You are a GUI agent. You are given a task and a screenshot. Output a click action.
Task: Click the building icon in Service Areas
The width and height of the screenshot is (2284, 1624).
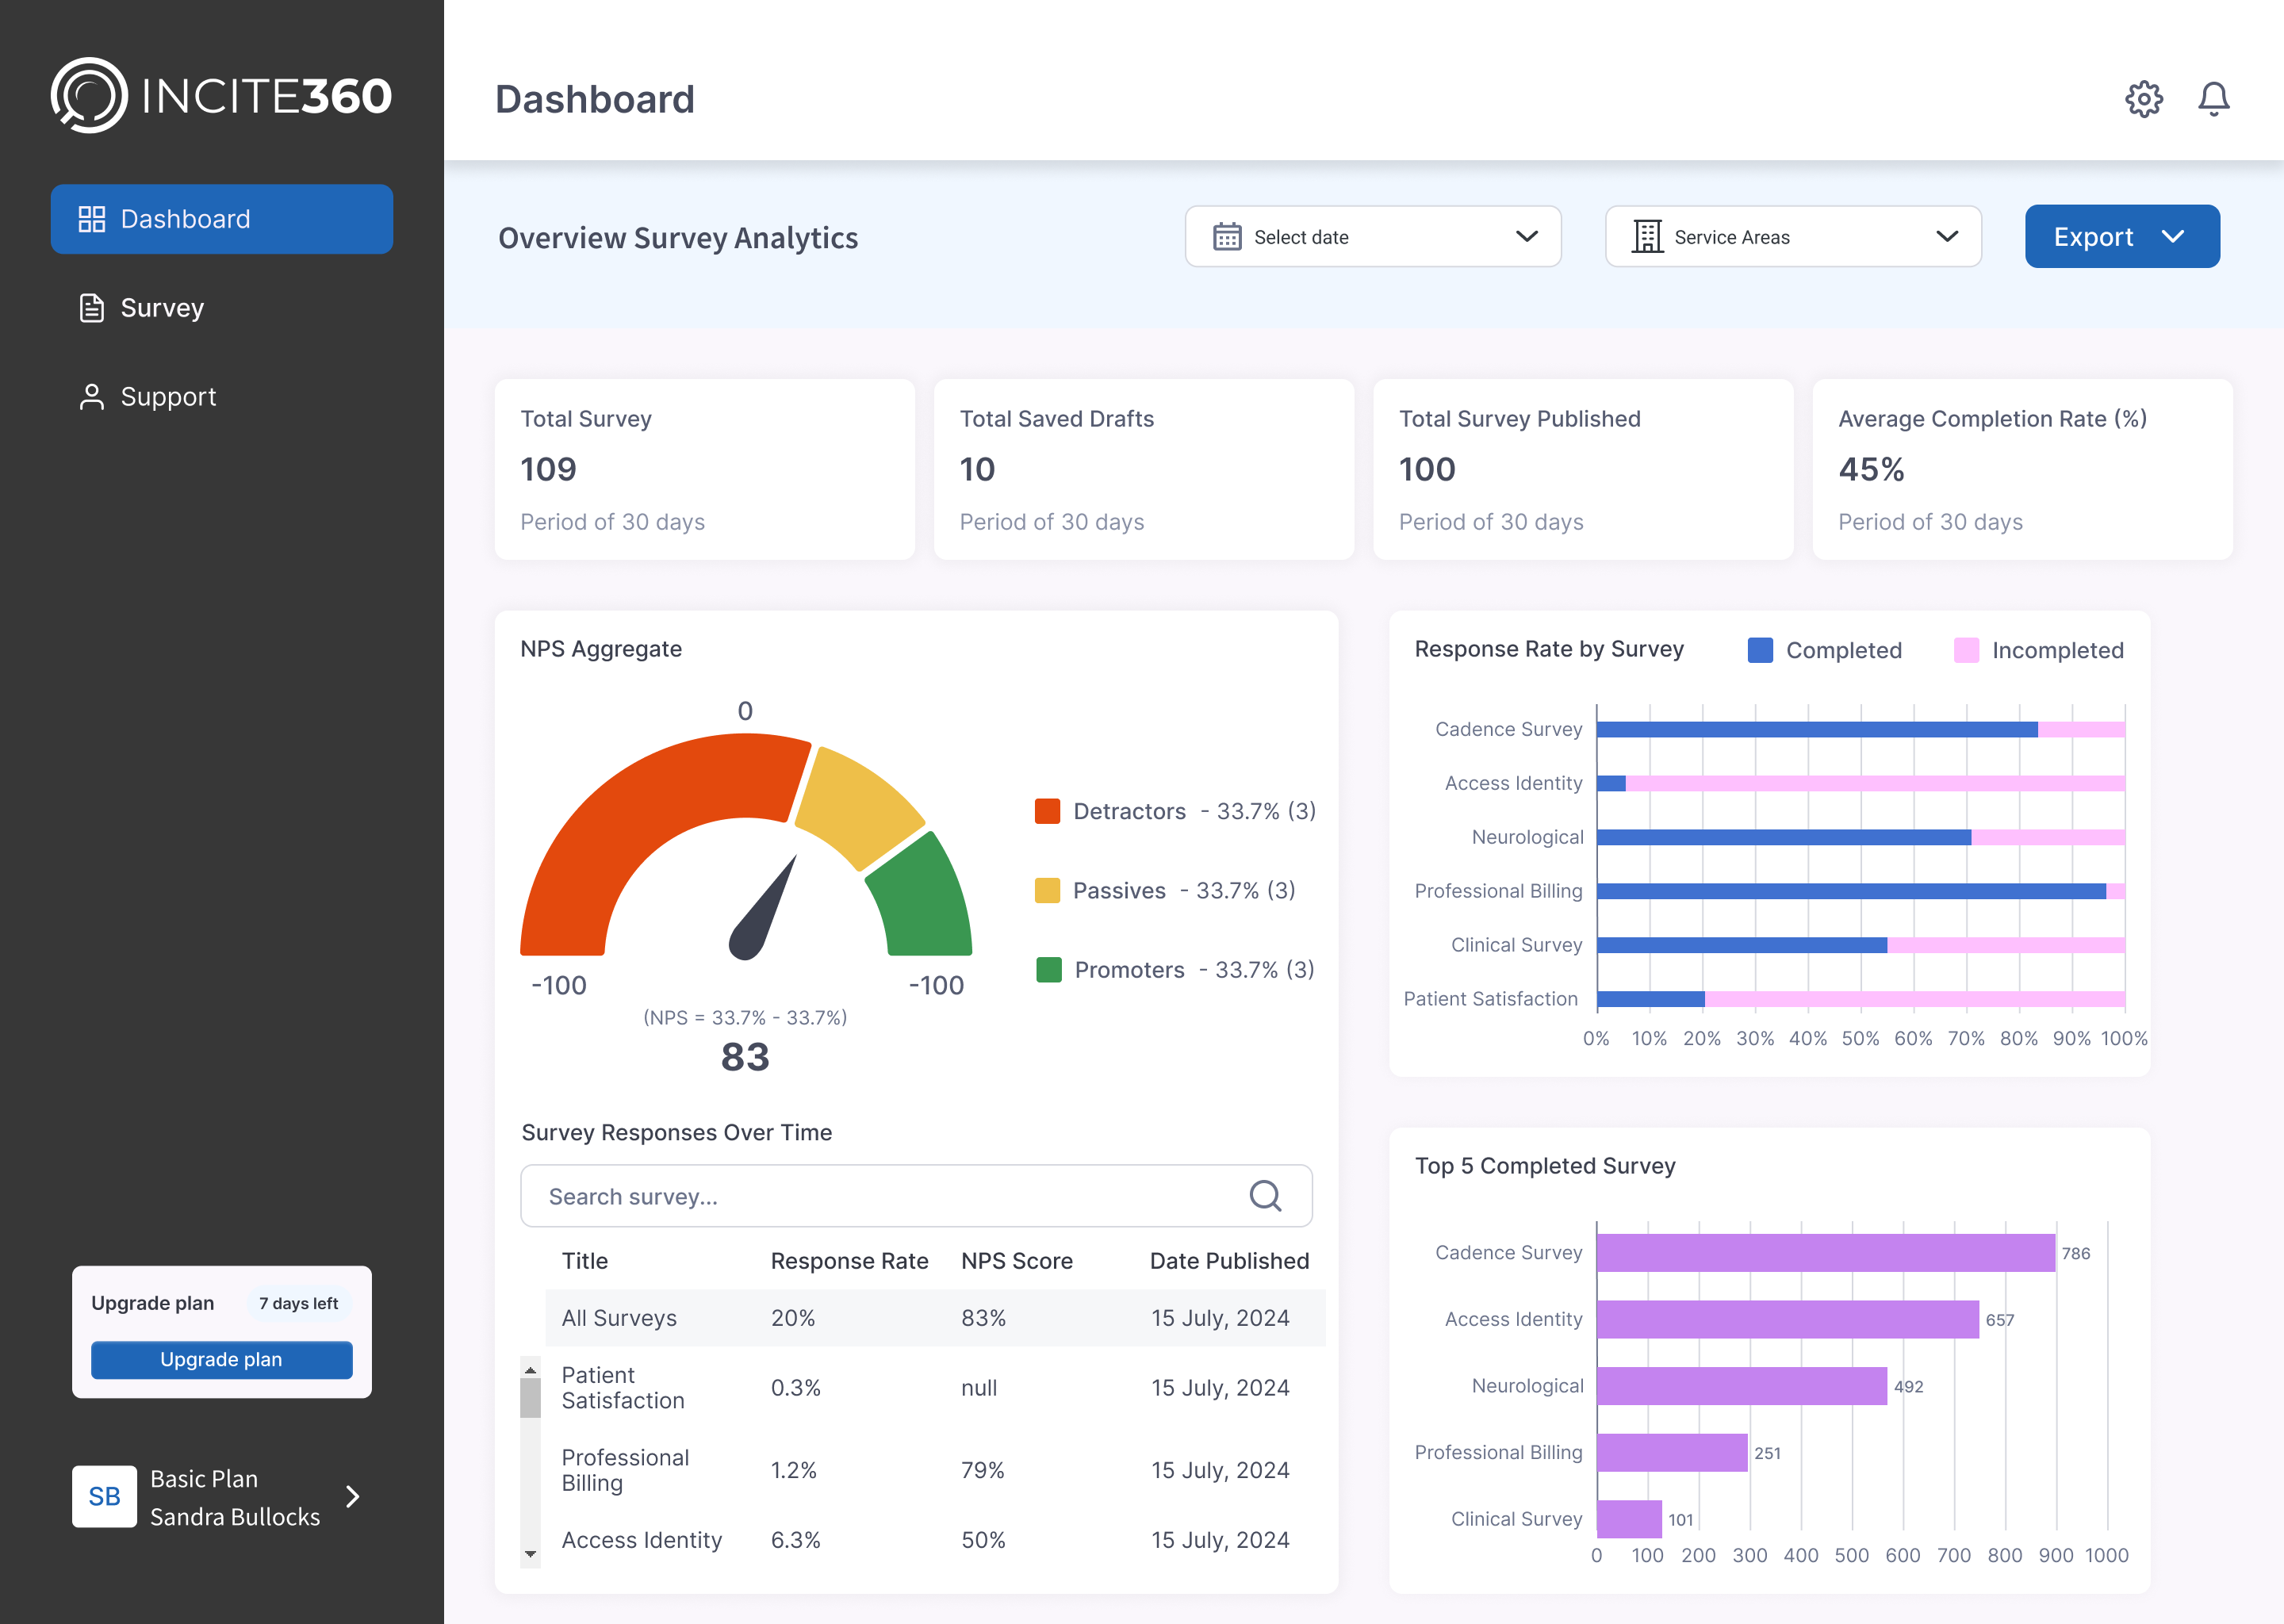coord(1647,237)
